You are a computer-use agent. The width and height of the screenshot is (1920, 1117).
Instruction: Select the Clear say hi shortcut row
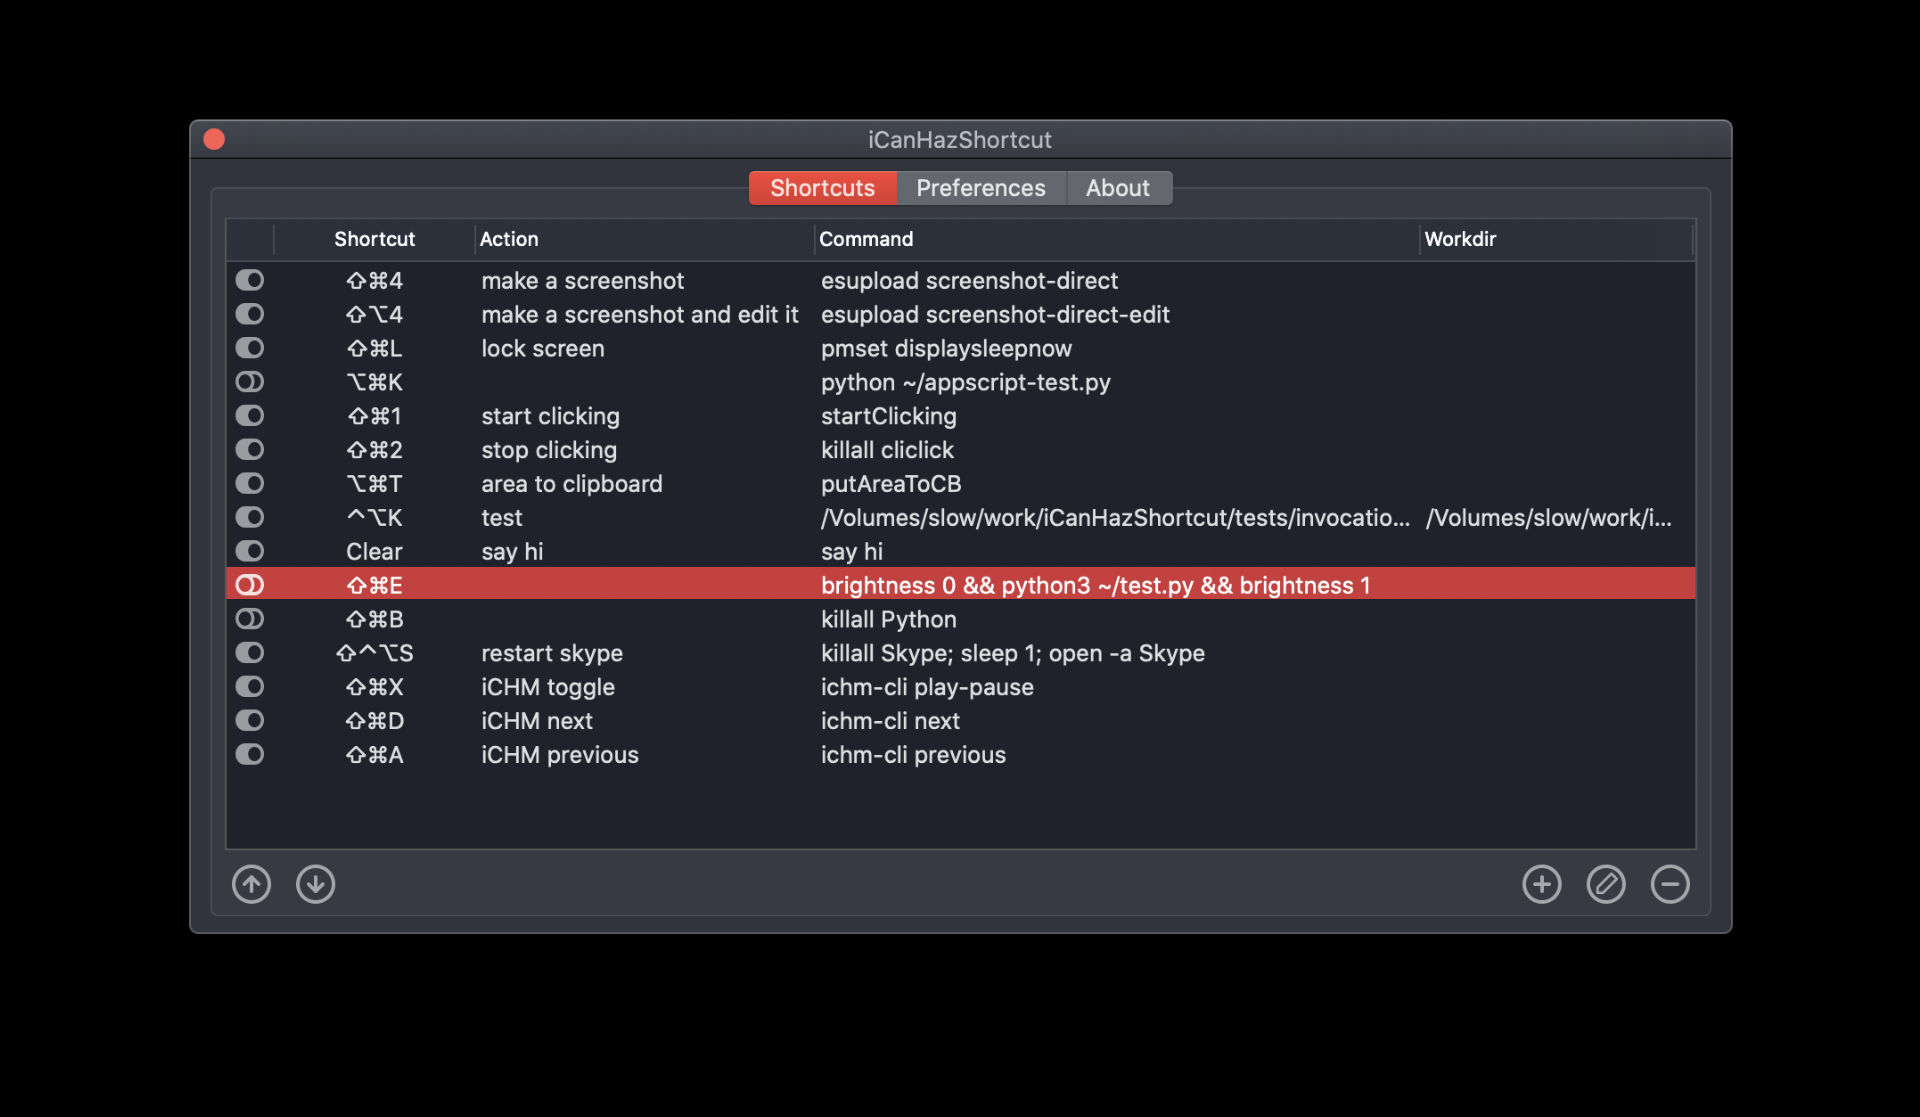coord(960,551)
